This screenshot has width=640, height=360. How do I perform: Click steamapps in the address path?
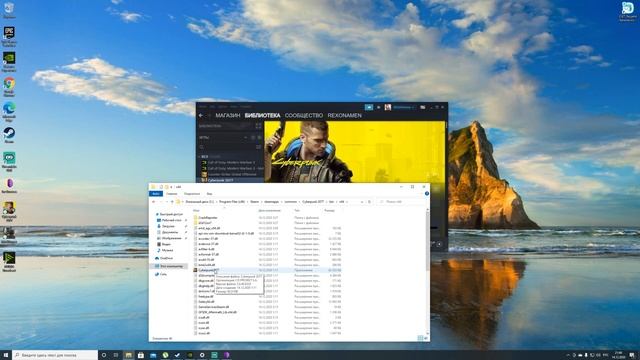(x=271, y=202)
